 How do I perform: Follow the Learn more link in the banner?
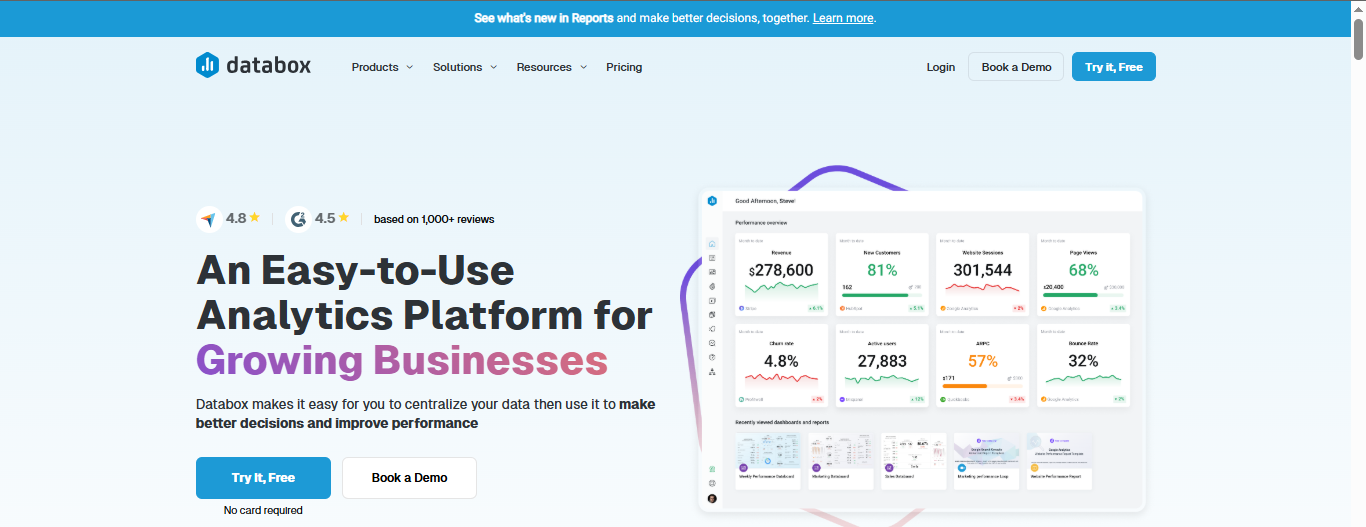point(843,18)
